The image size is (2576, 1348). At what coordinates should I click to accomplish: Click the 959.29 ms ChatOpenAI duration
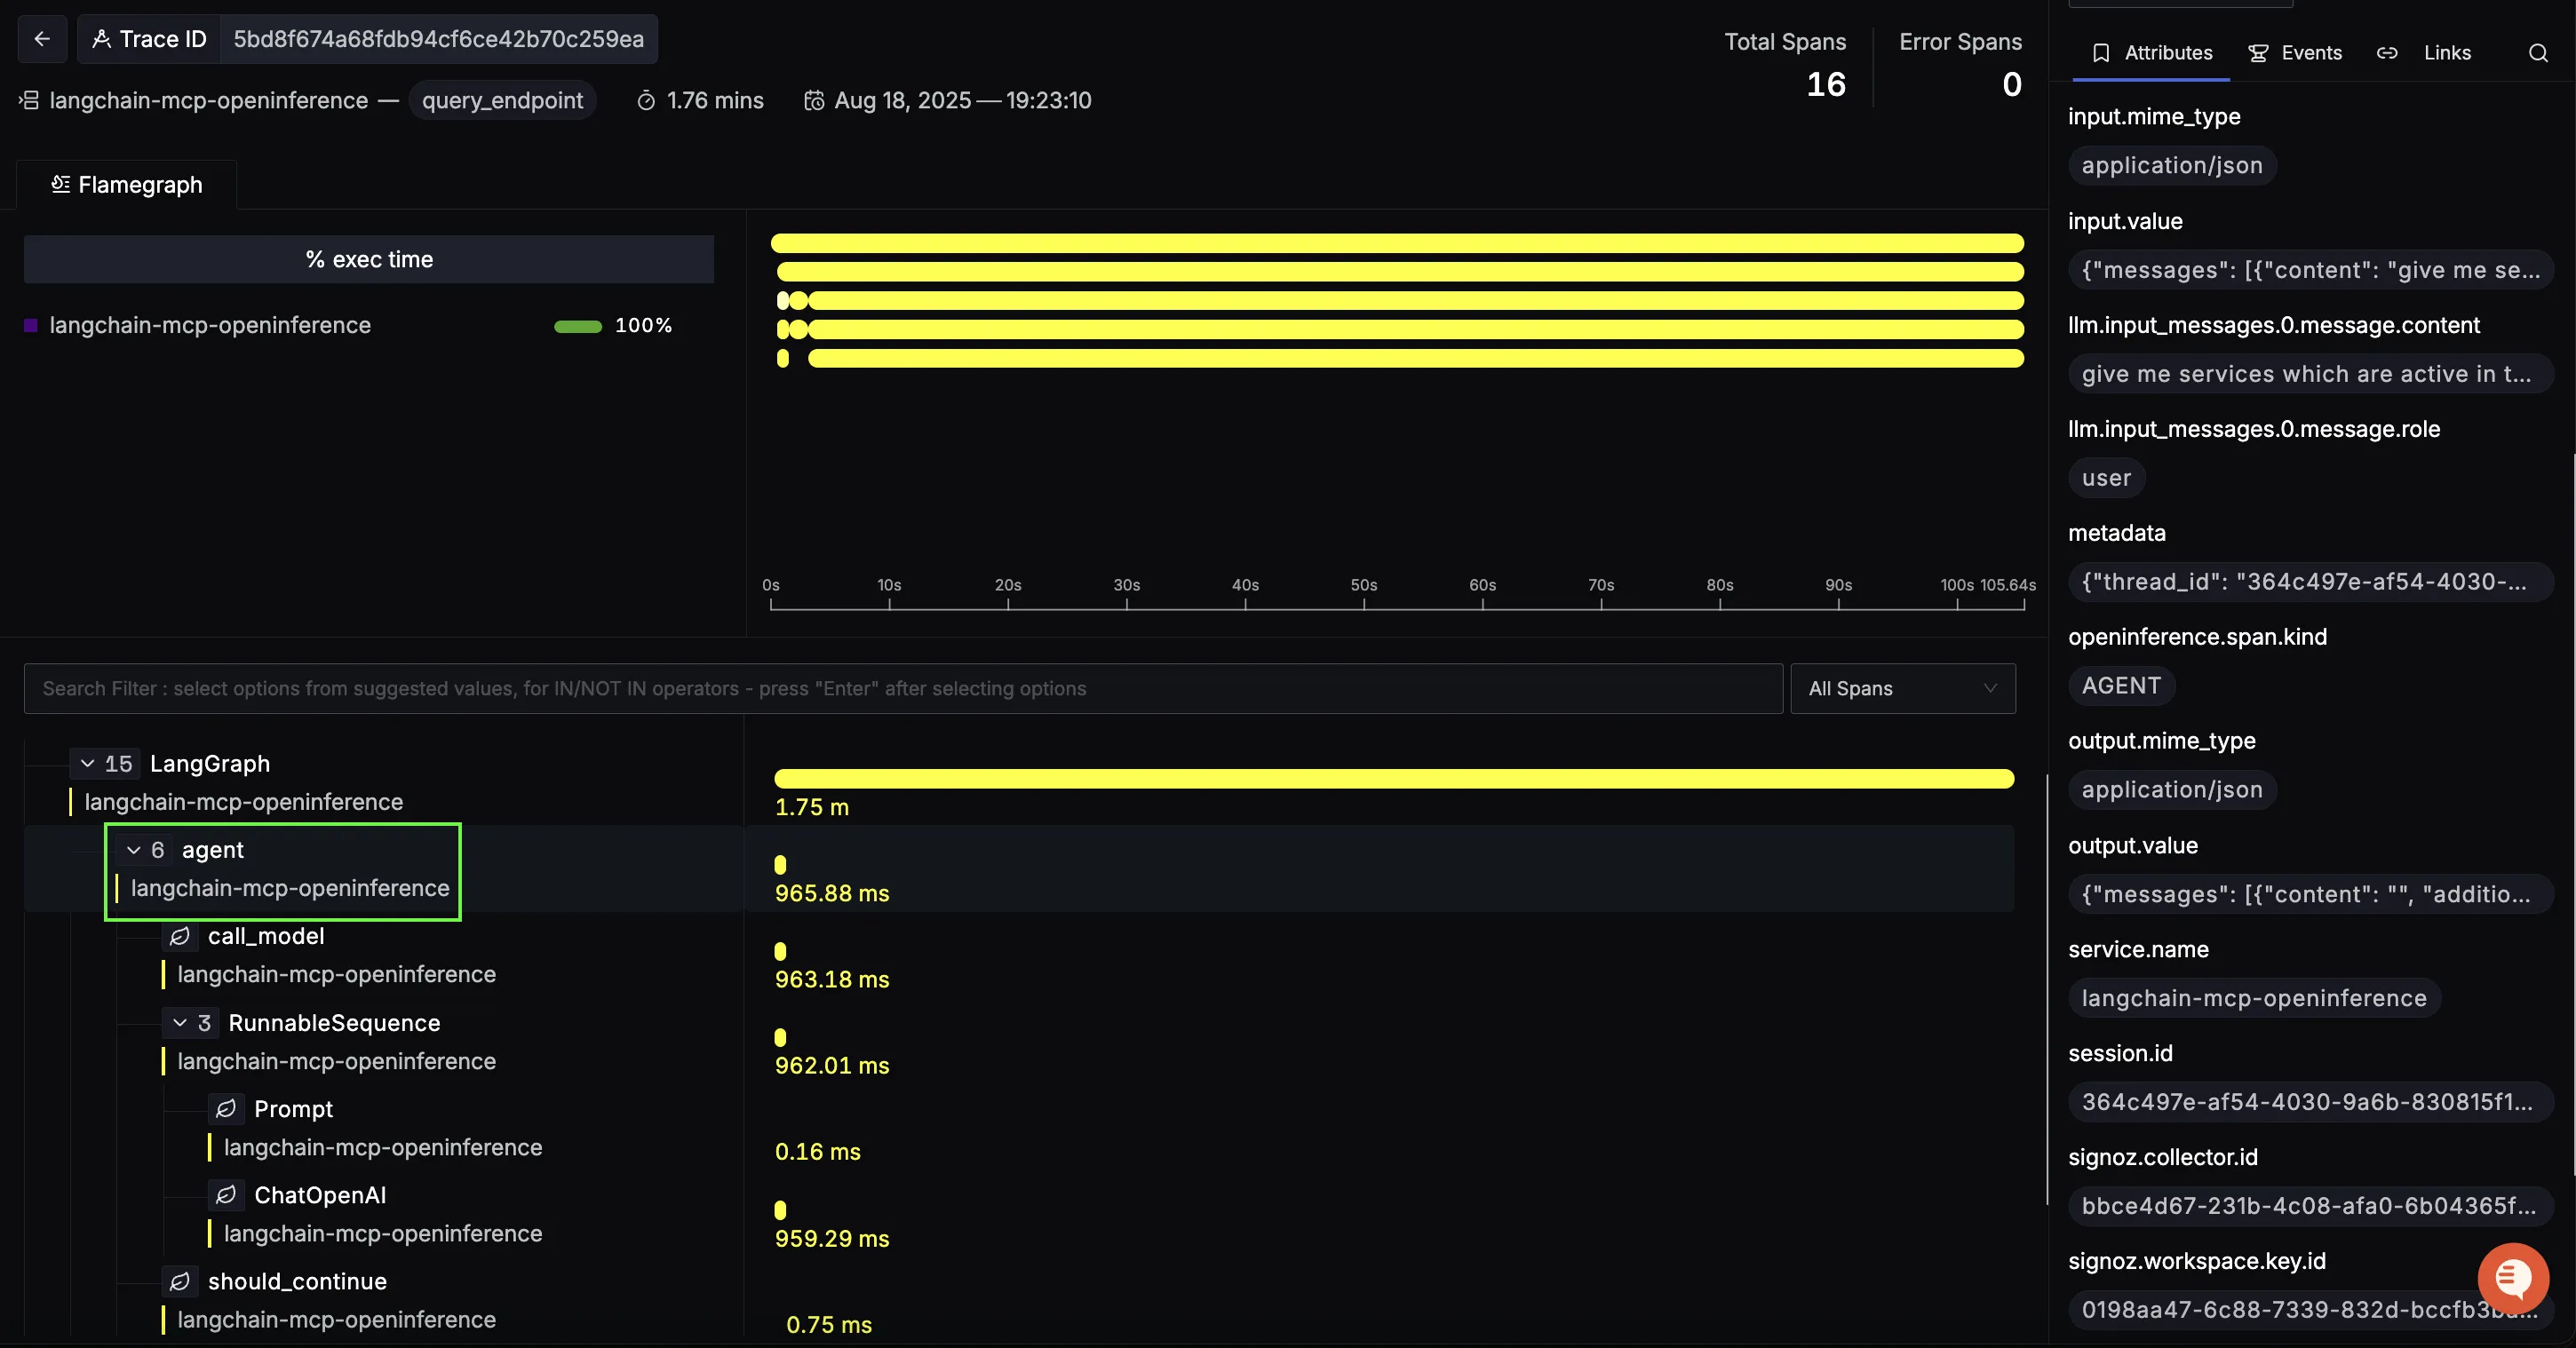click(832, 1238)
